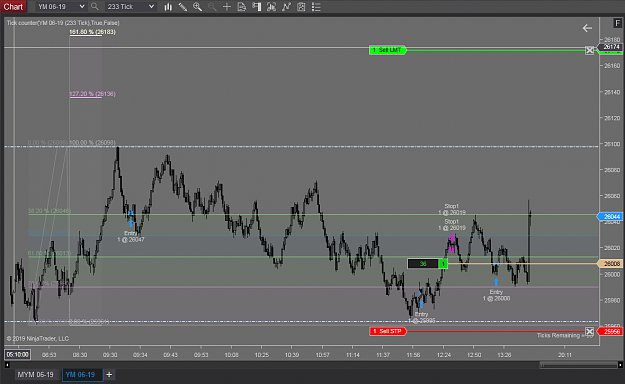The image size is (625, 384).
Task: Click the 20:11 time axis label
Action: [x=565, y=355]
